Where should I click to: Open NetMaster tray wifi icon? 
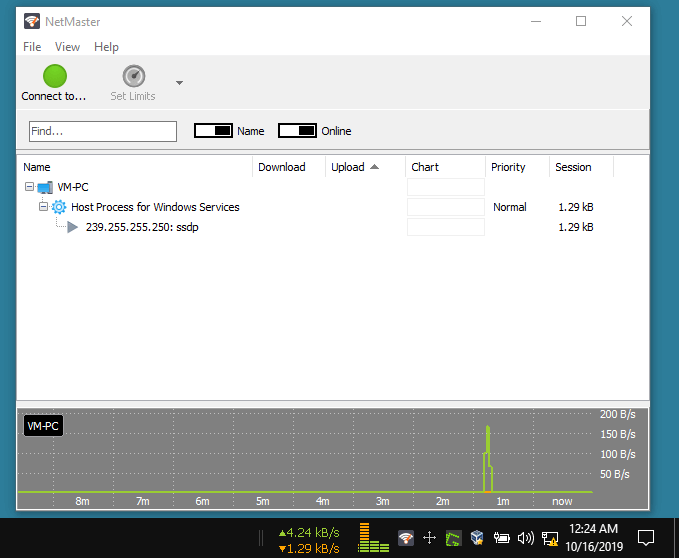coord(406,538)
